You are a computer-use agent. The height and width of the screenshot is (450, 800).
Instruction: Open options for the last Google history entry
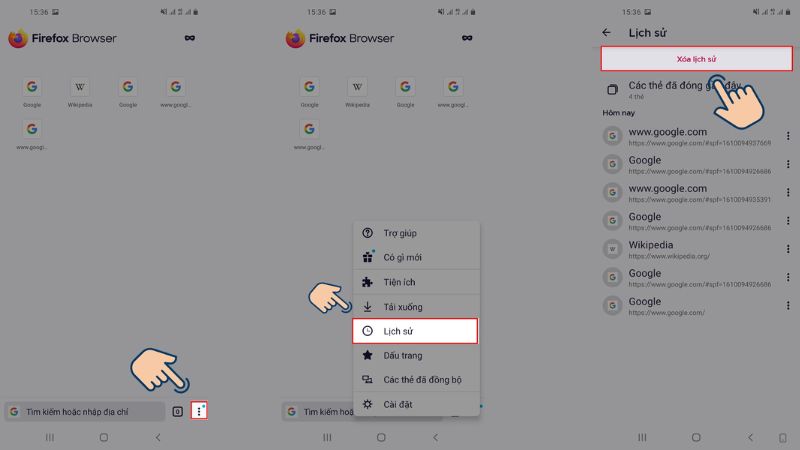point(788,305)
